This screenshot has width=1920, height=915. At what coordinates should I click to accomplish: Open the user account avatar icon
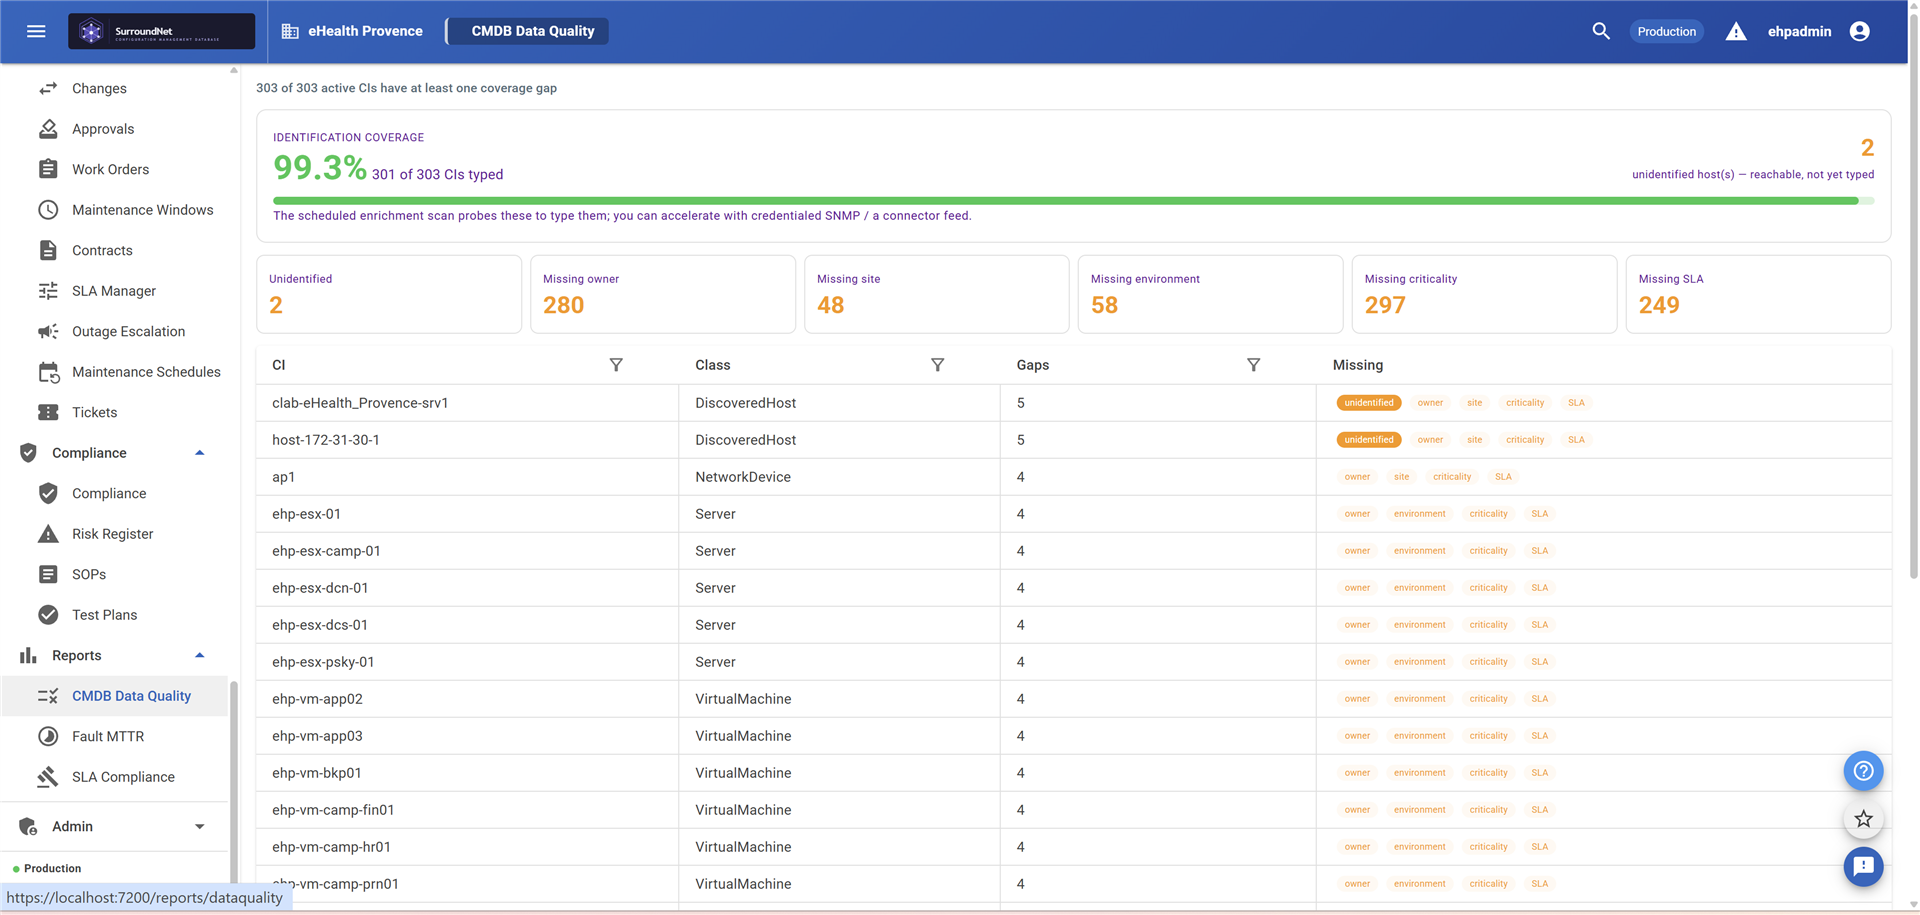pyautogui.click(x=1860, y=31)
